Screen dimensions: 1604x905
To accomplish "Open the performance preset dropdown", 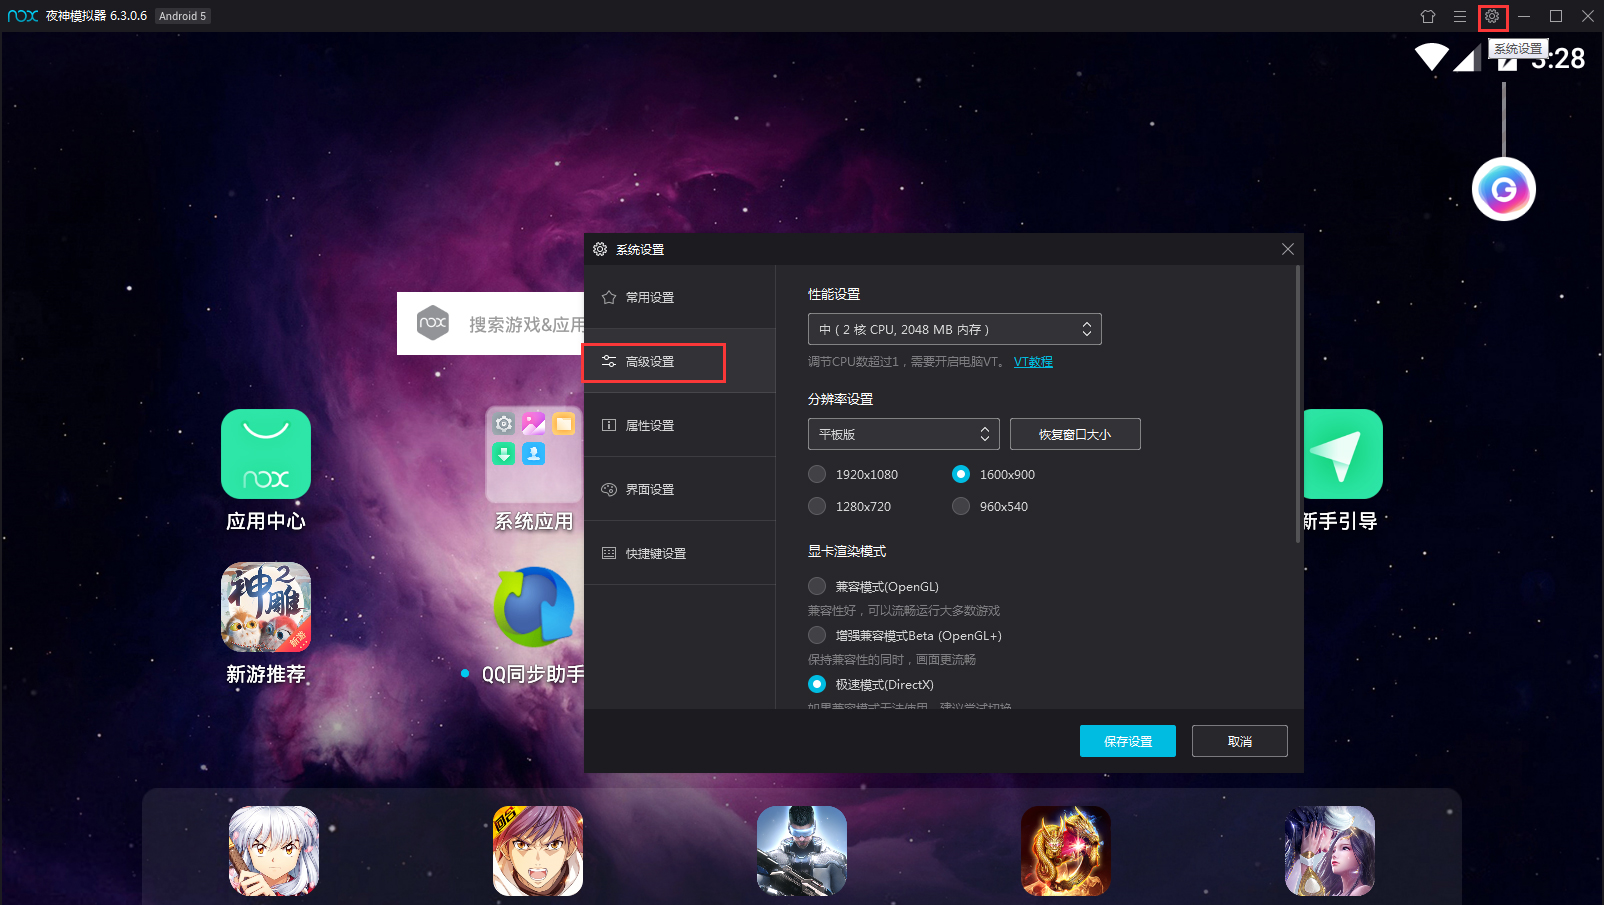I will pyautogui.click(x=953, y=328).
